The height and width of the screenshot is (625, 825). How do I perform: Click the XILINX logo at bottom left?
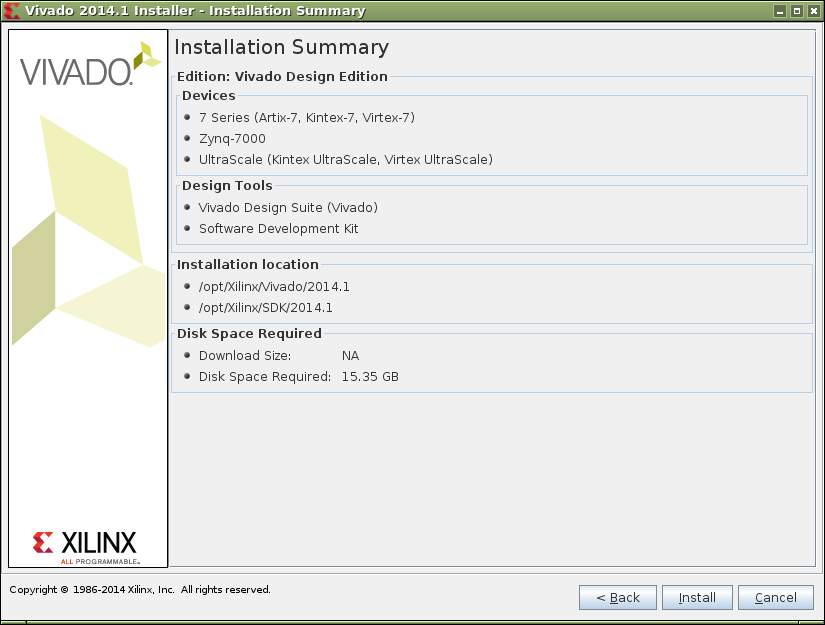(86, 547)
